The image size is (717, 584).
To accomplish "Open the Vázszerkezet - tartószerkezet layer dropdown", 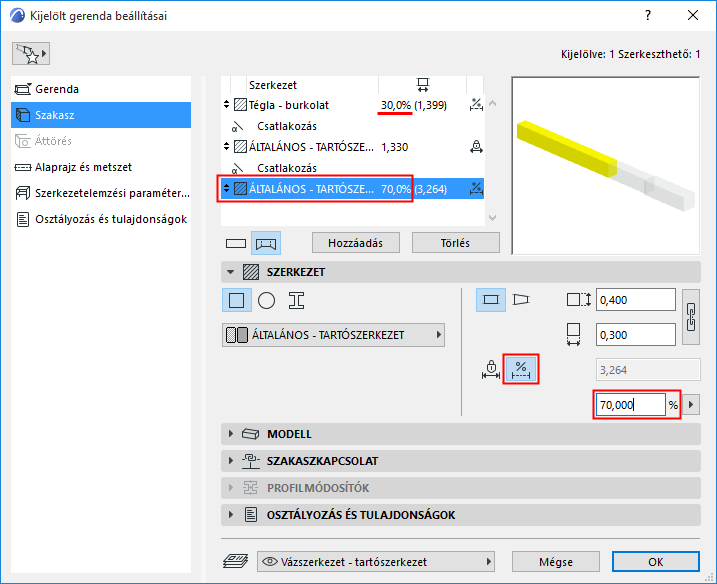I will click(376, 562).
